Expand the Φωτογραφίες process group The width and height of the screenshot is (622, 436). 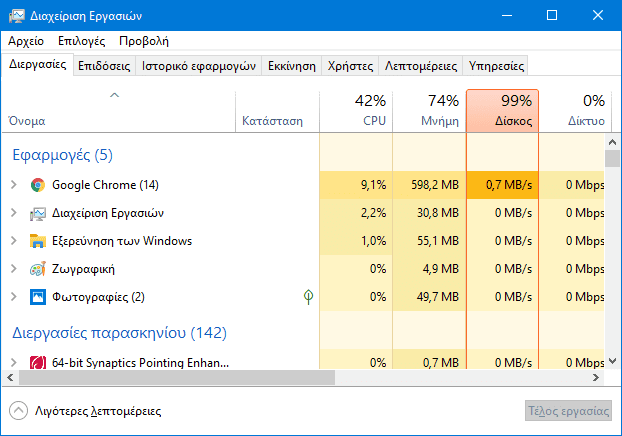[x=13, y=297]
